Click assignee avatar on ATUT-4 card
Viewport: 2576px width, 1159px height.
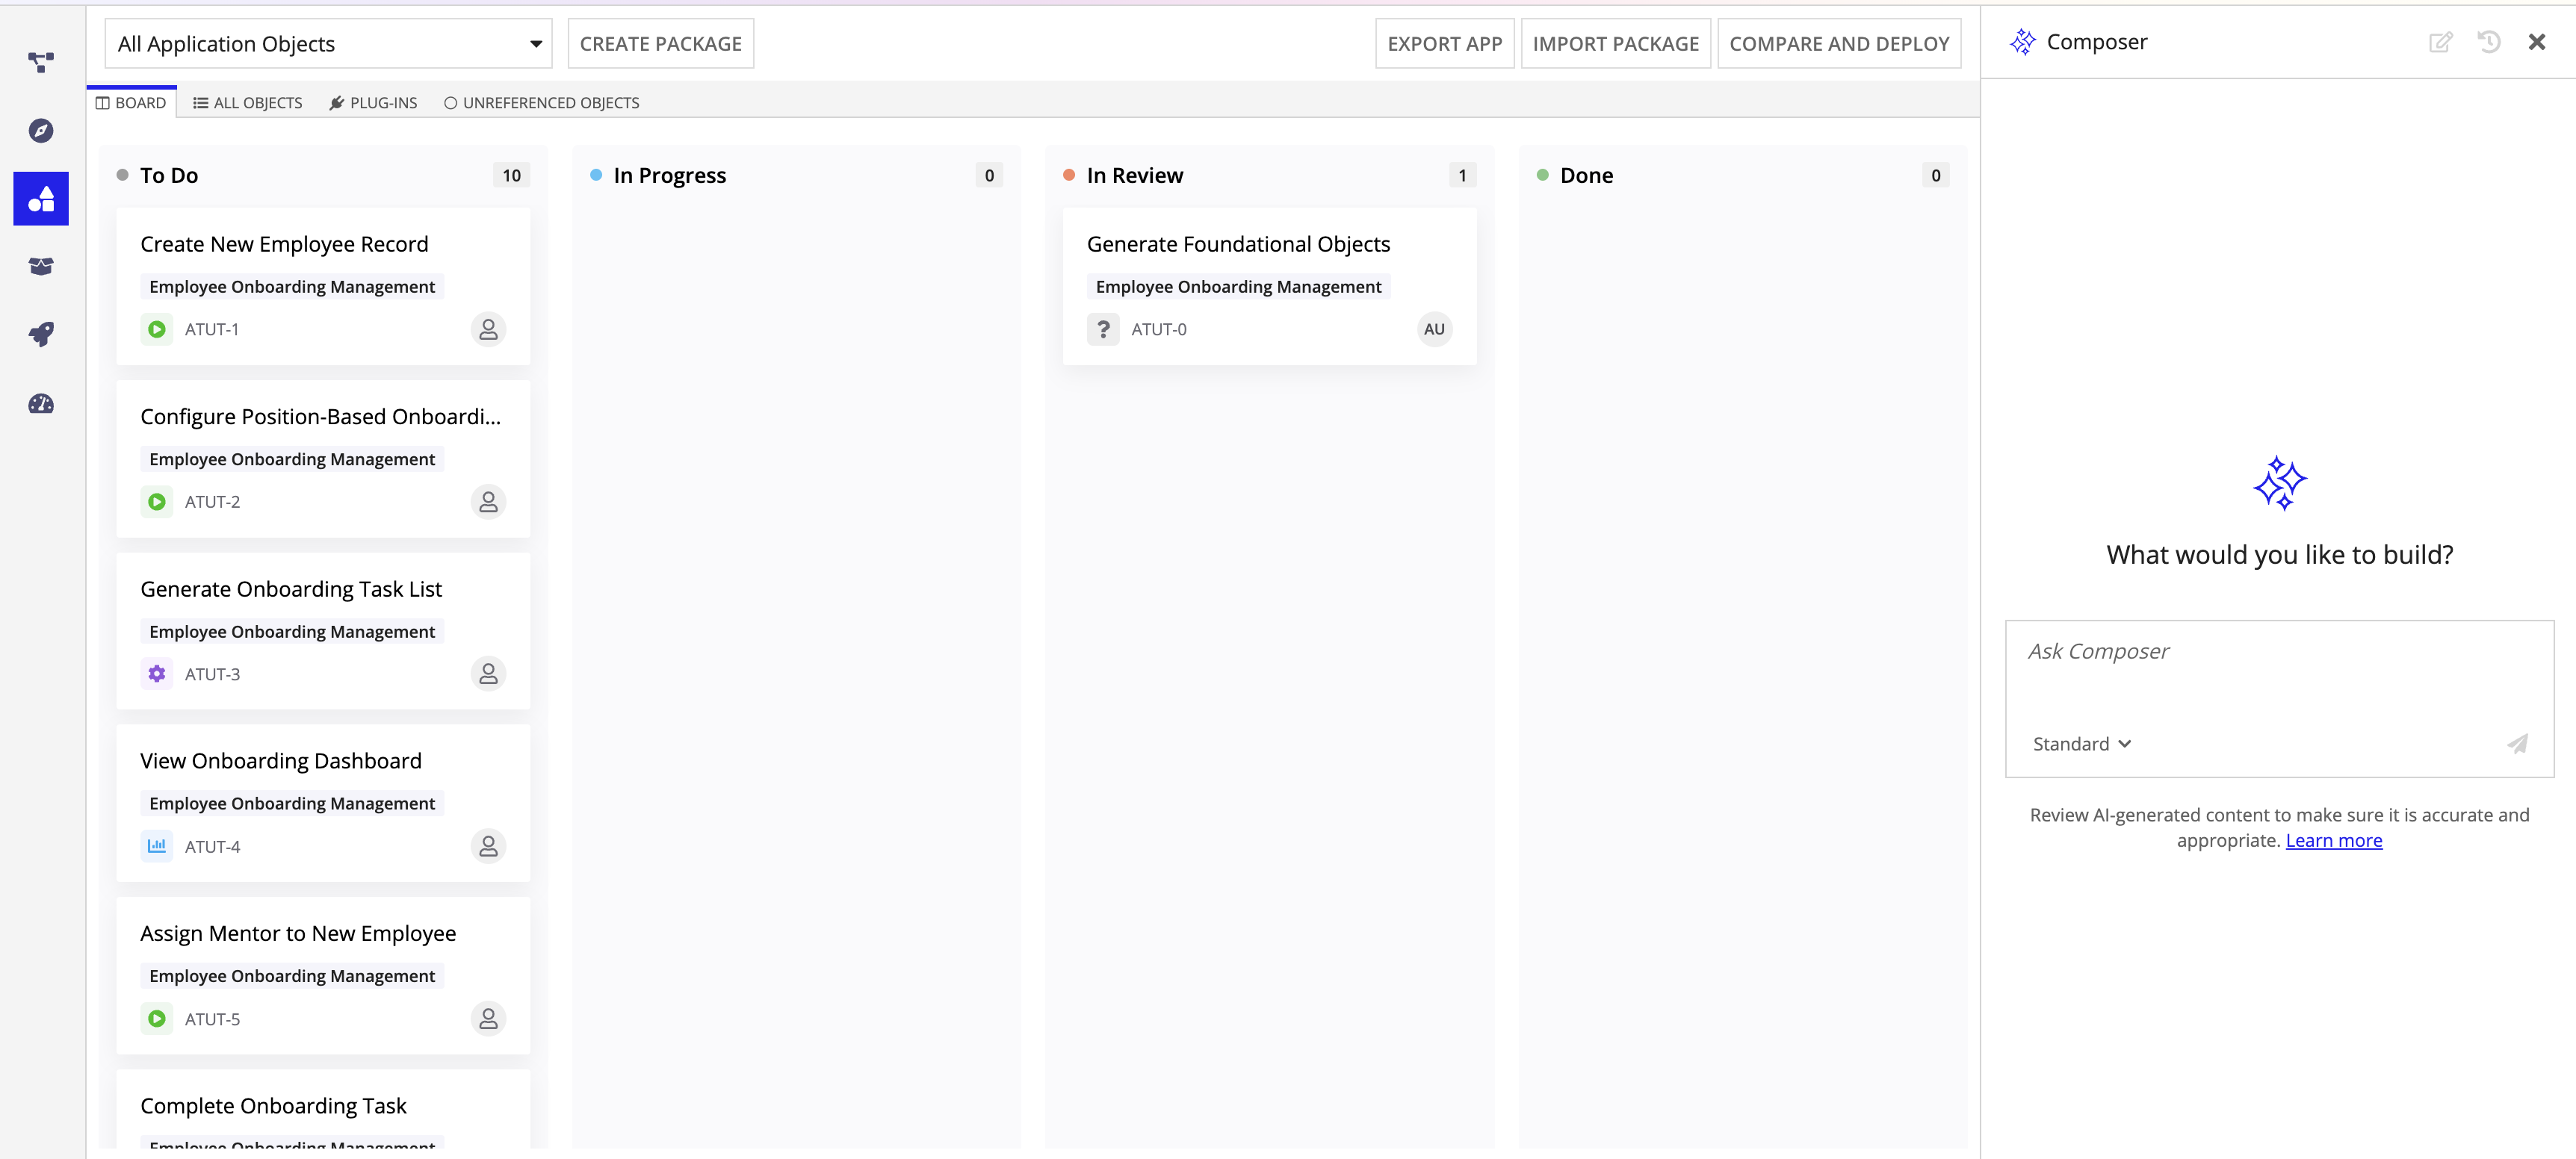point(488,846)
